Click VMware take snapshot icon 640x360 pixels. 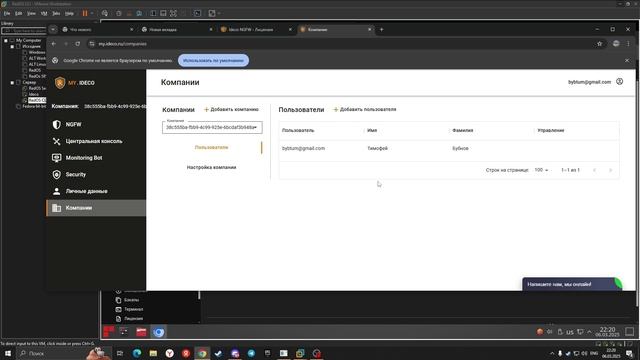pos(119,13)
